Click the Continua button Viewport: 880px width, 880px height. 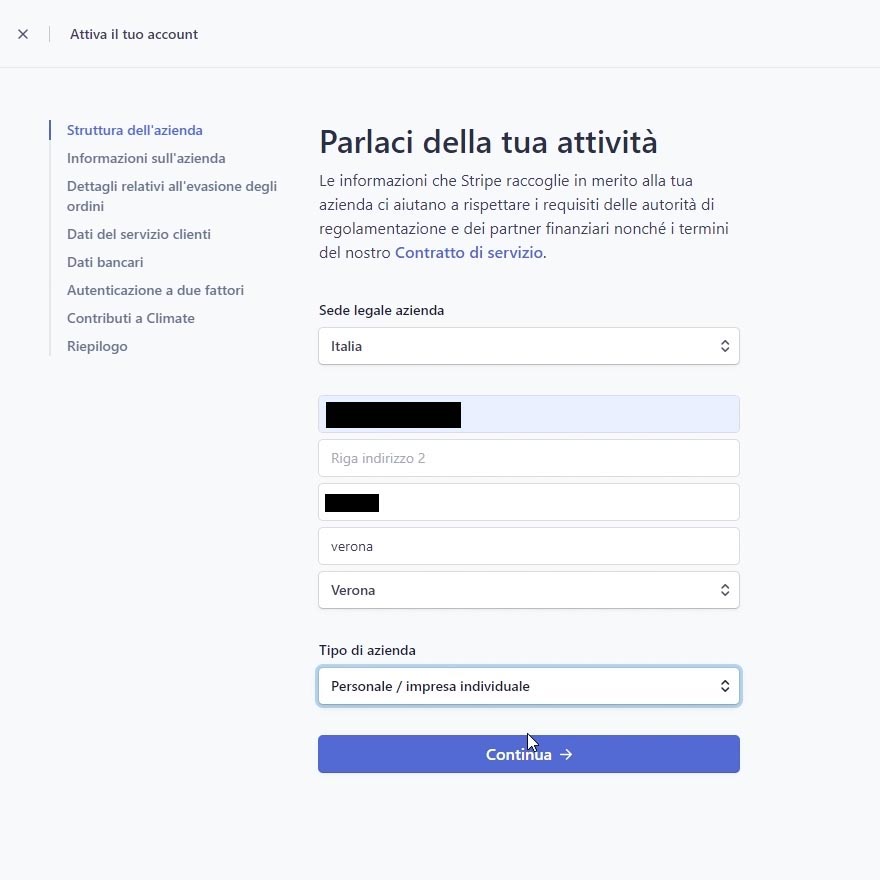click(x=528, y=755)
